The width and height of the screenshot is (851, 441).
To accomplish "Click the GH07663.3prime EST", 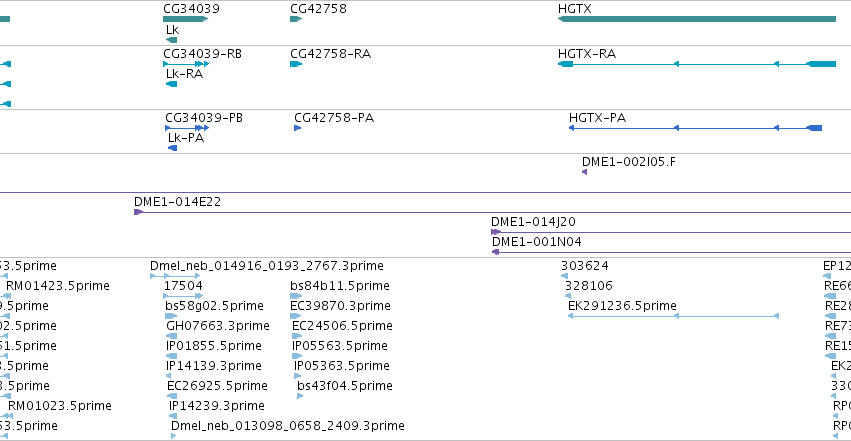I will coord(218,326).
